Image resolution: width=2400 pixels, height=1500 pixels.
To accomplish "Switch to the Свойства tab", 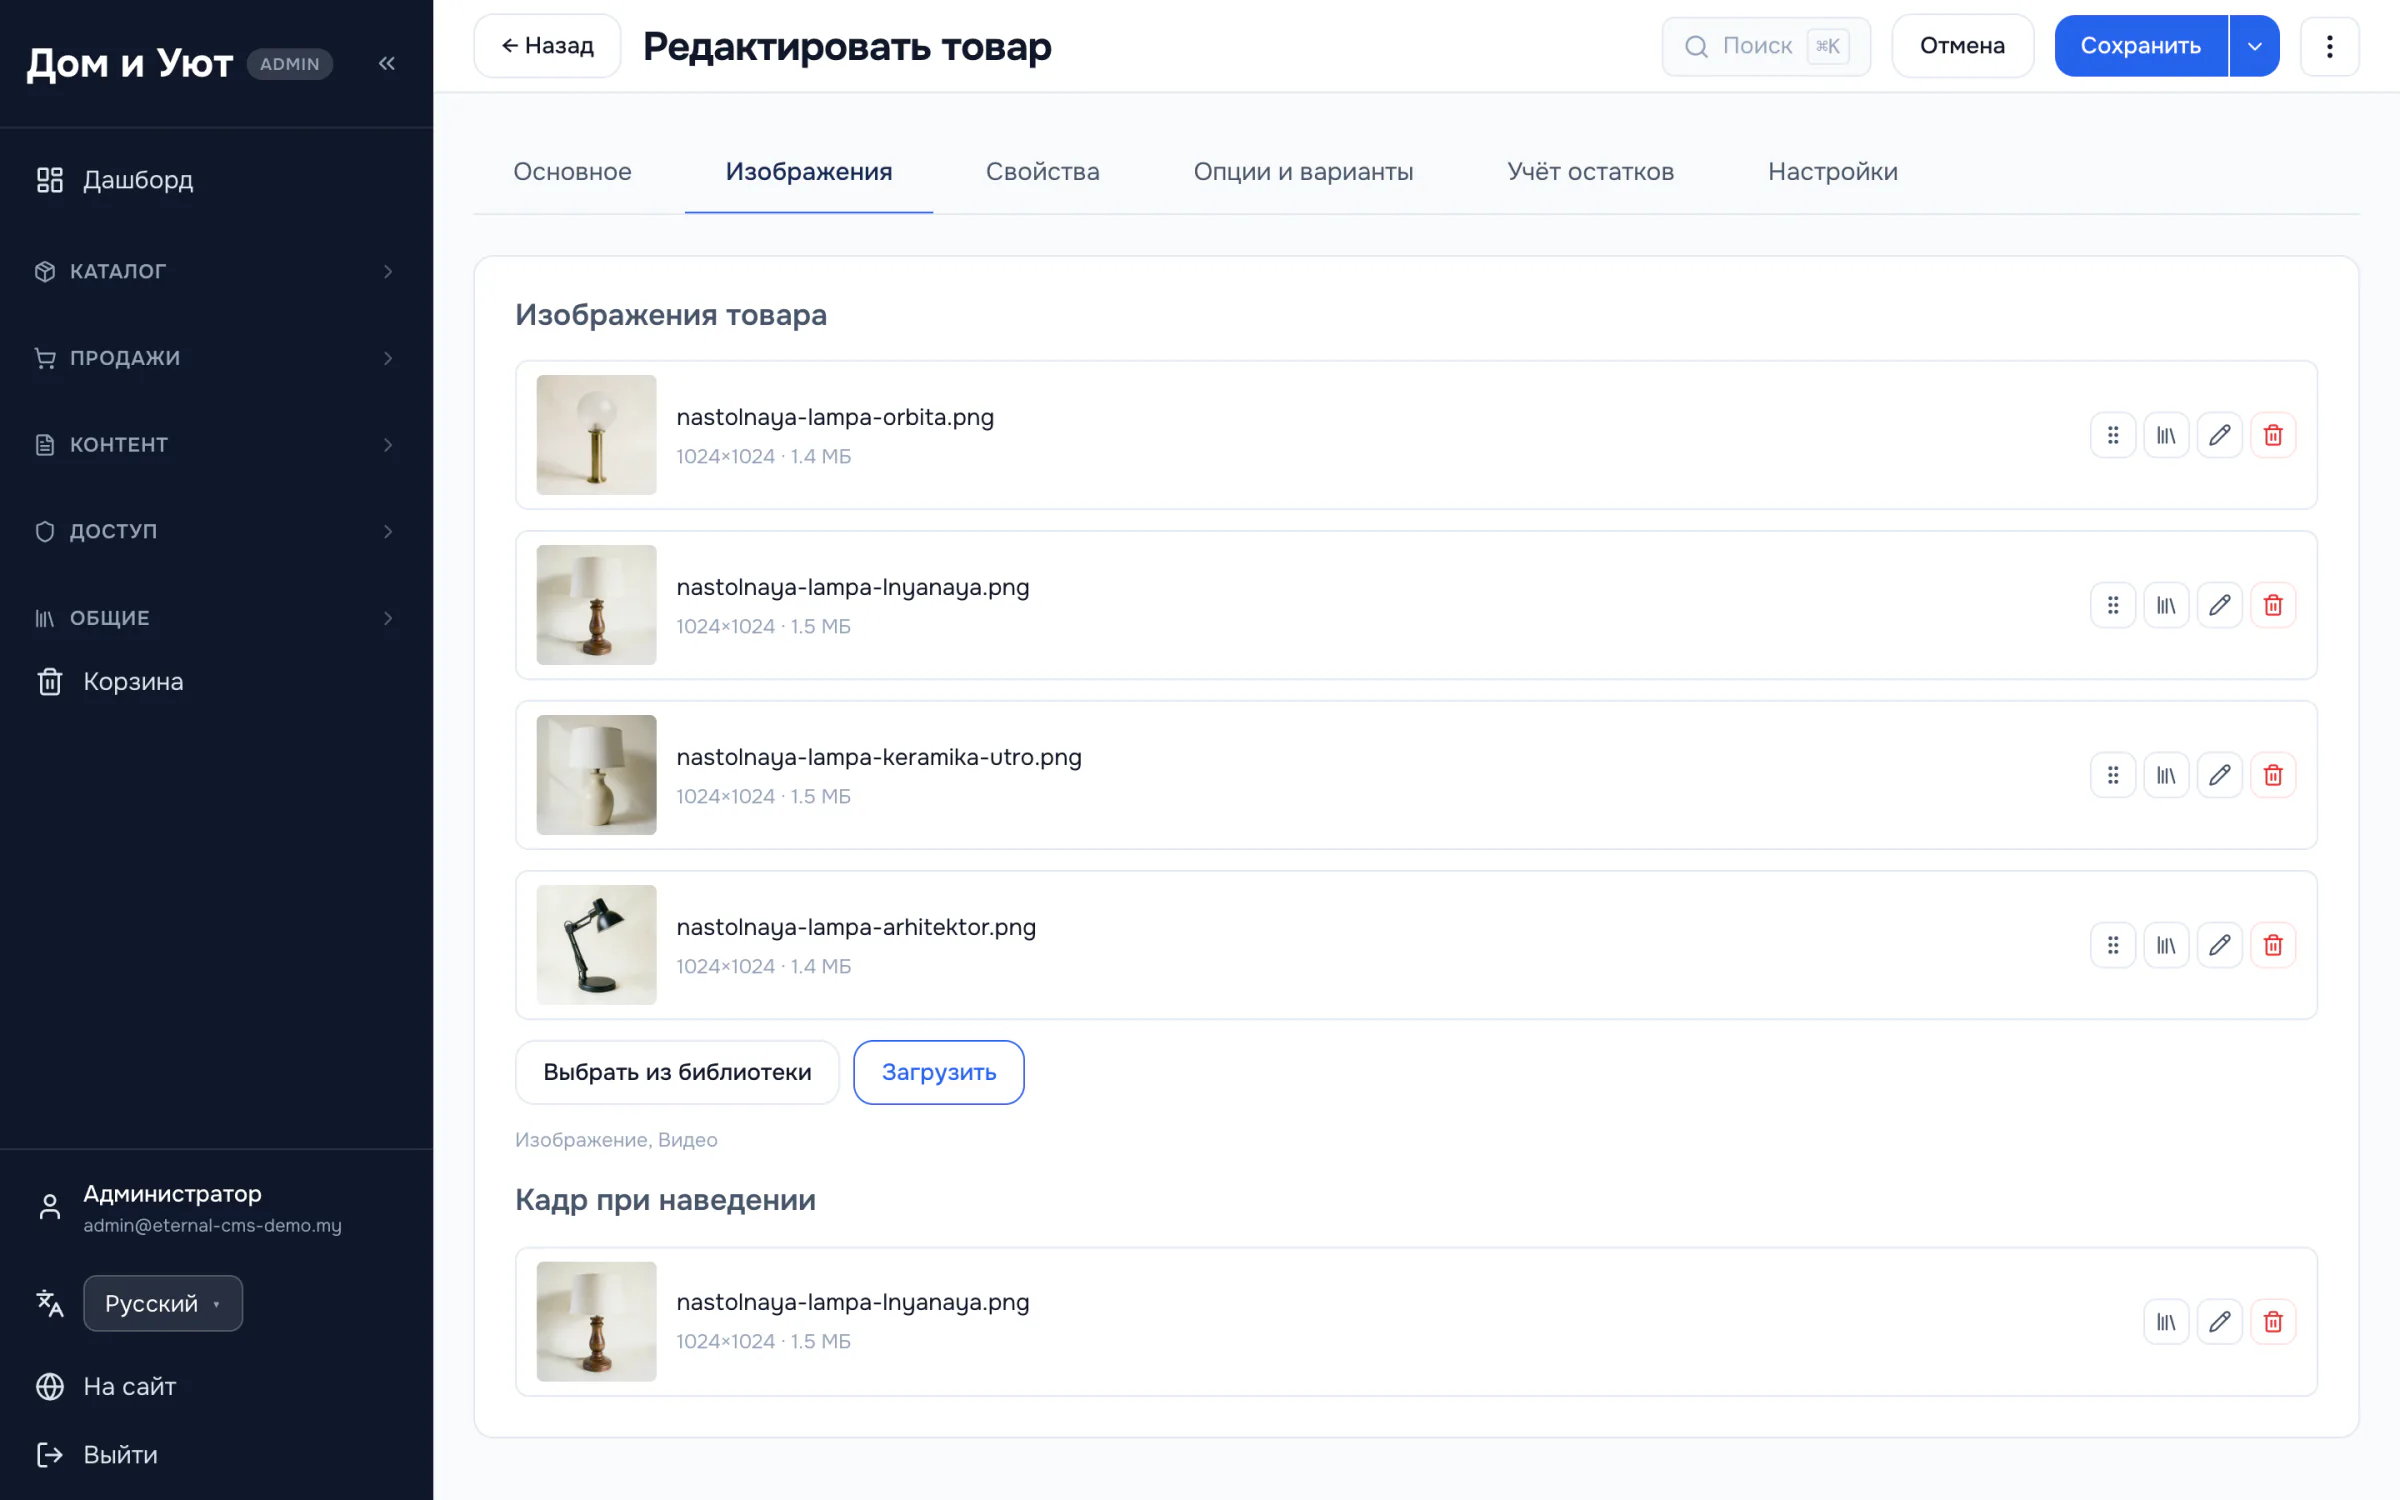I will click(x=1042, y=172).
